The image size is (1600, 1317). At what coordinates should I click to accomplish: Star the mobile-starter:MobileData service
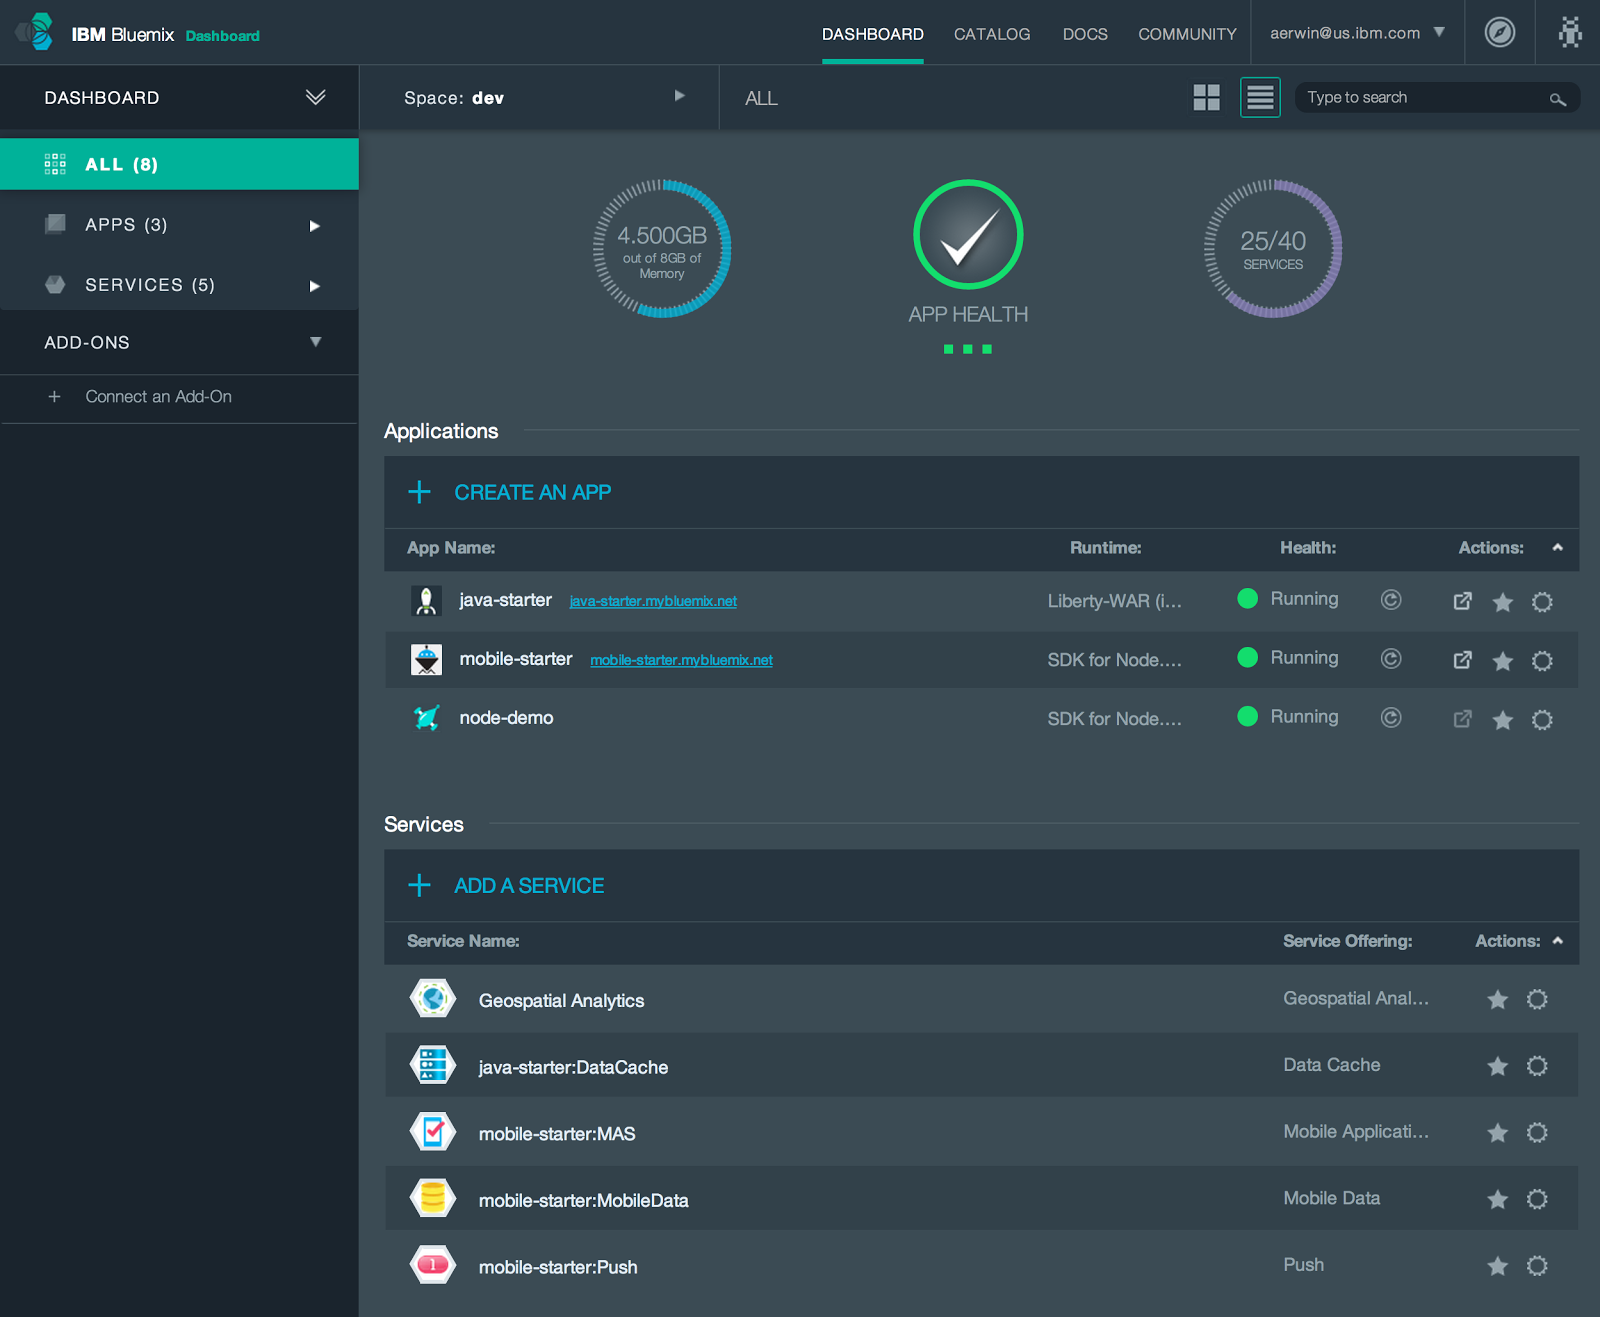[x=1497, y=1199]
